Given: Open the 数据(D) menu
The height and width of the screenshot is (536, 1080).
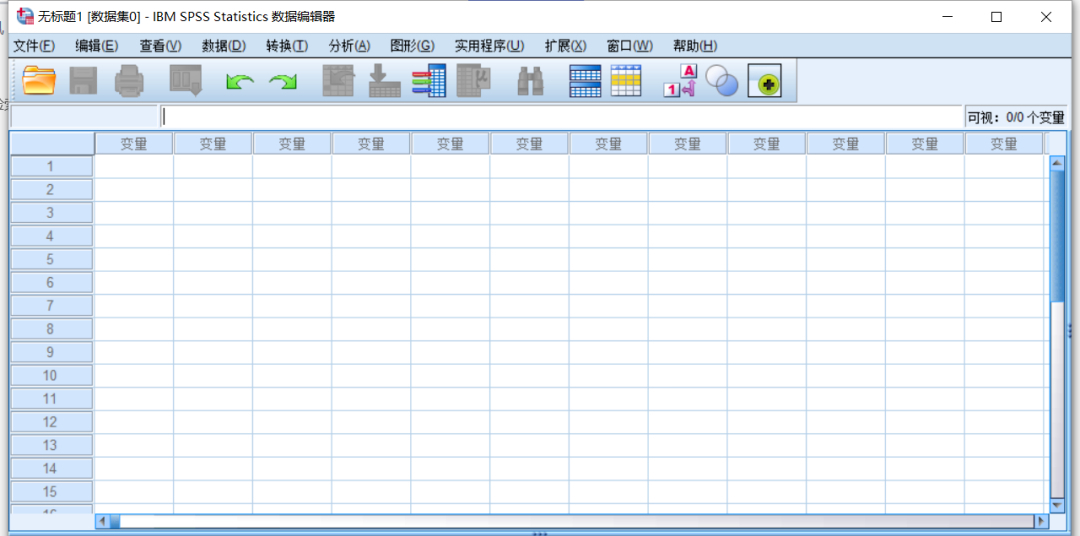Looking at the screenshot, I should pyautogui.click(x=223, y=46).
